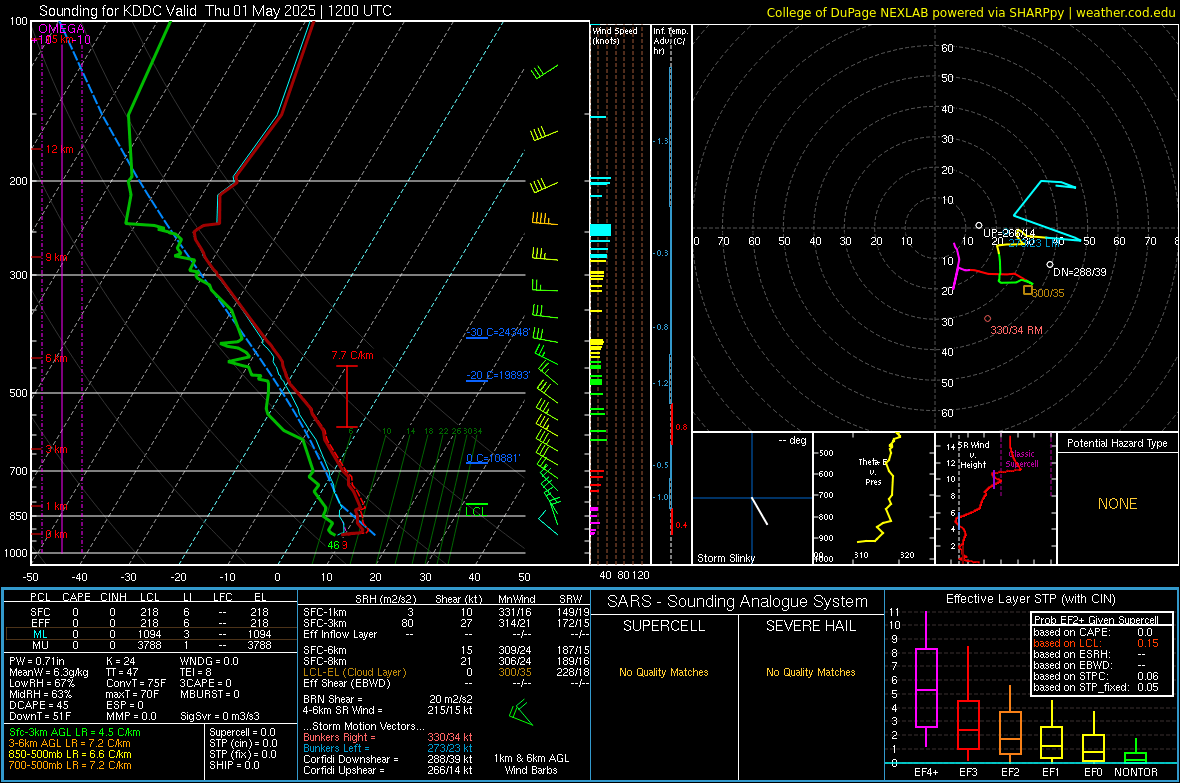The image size is (1180, 783).
Task: Click the OMEGA label
Action: [61, 29]
